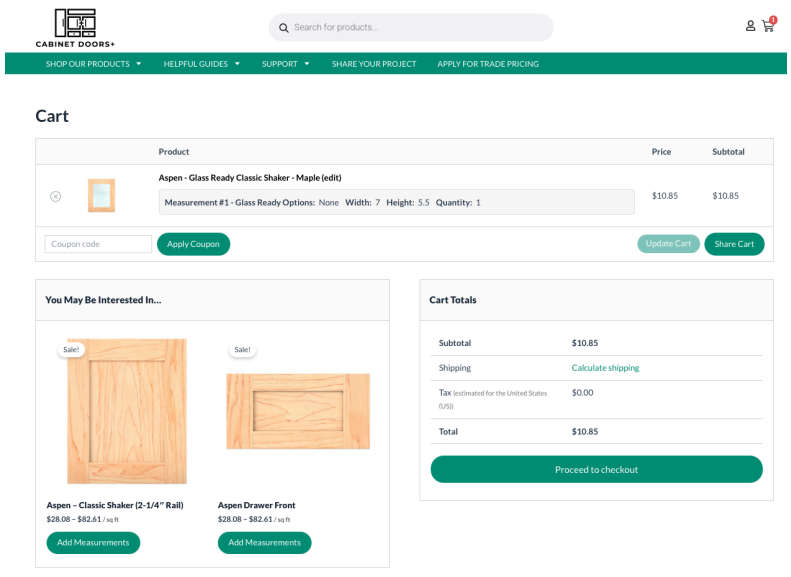The height and width of the screenshot is (577, 791).
Task: Click Proceed to checkout
Action: coord(596,470)
